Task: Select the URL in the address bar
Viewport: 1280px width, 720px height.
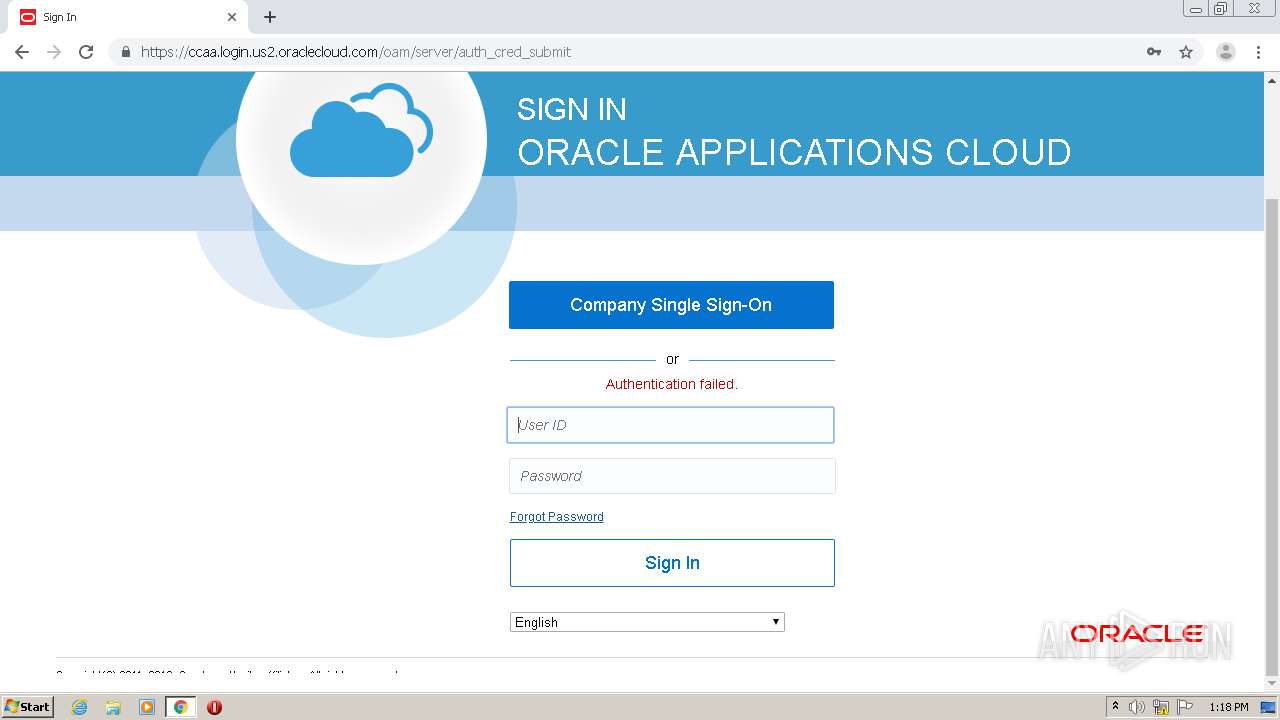Action: [x=356, y=52]
